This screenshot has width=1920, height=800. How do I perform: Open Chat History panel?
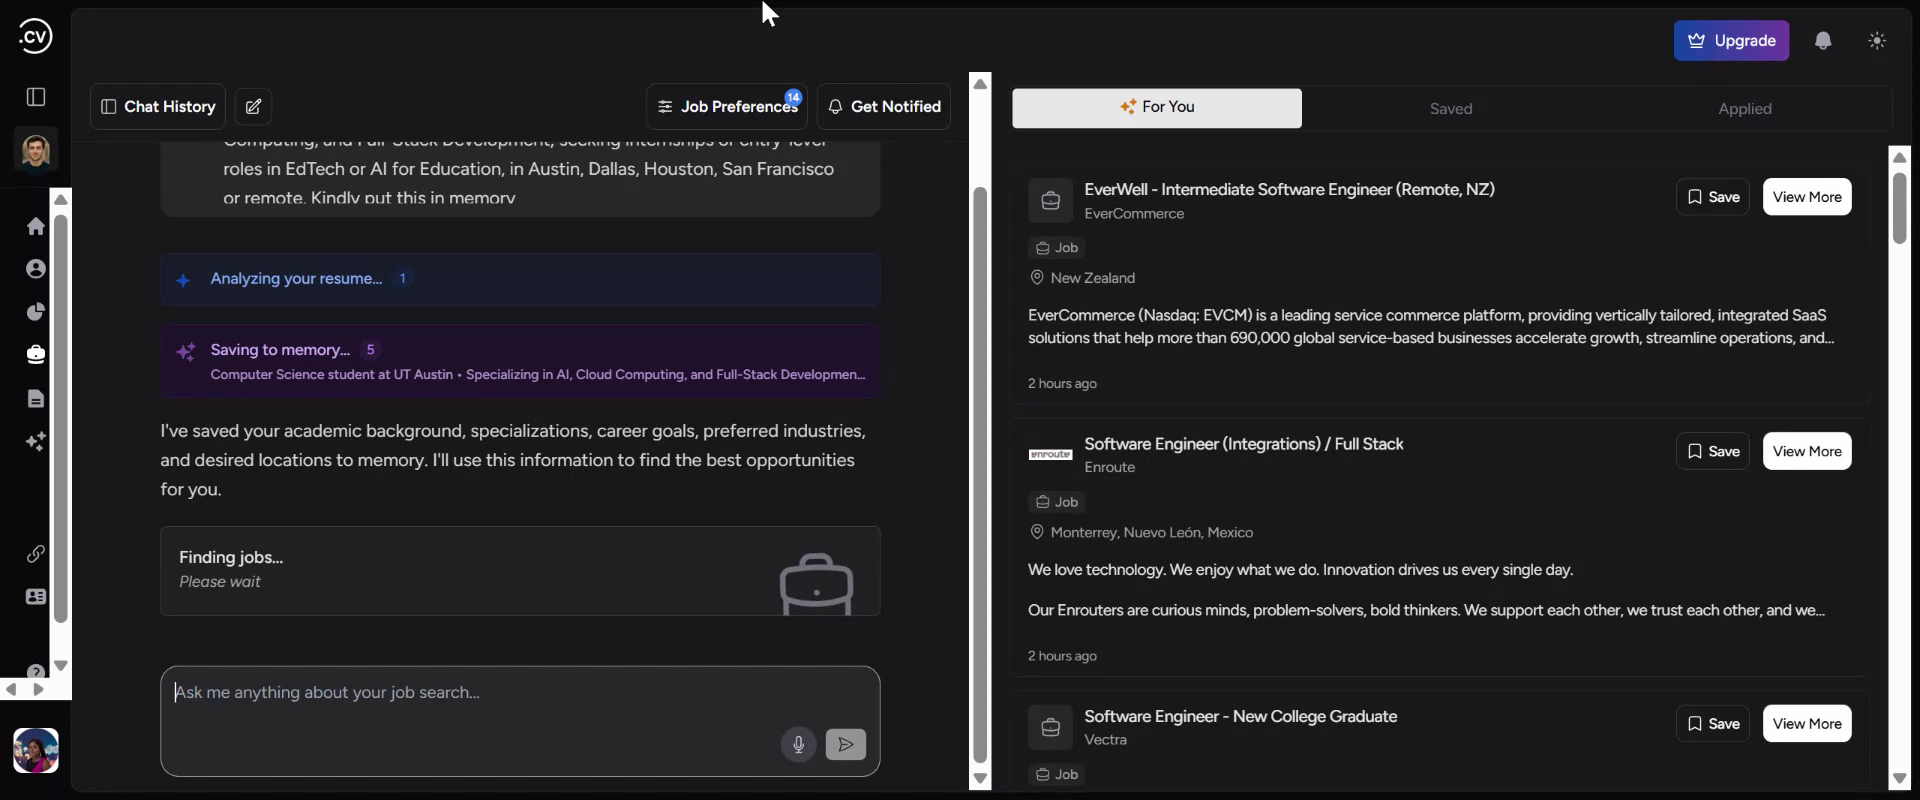pos(158,107)
